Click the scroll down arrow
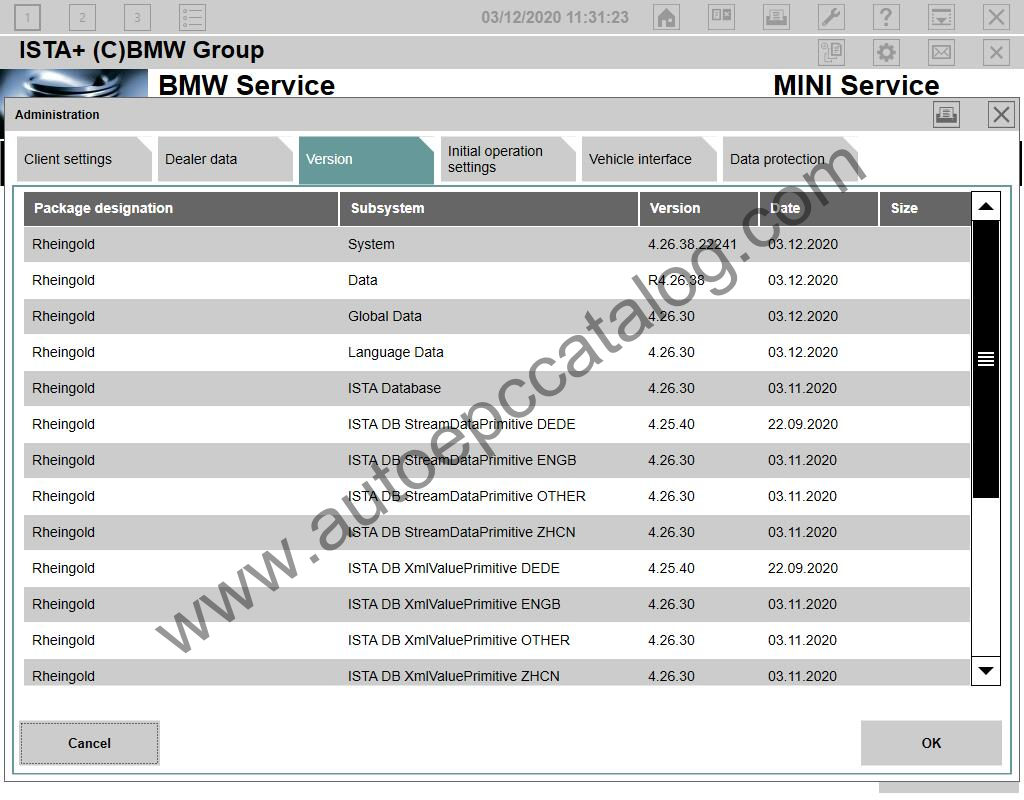Viewport: 1024px width, 800px height. coord(986,671)
